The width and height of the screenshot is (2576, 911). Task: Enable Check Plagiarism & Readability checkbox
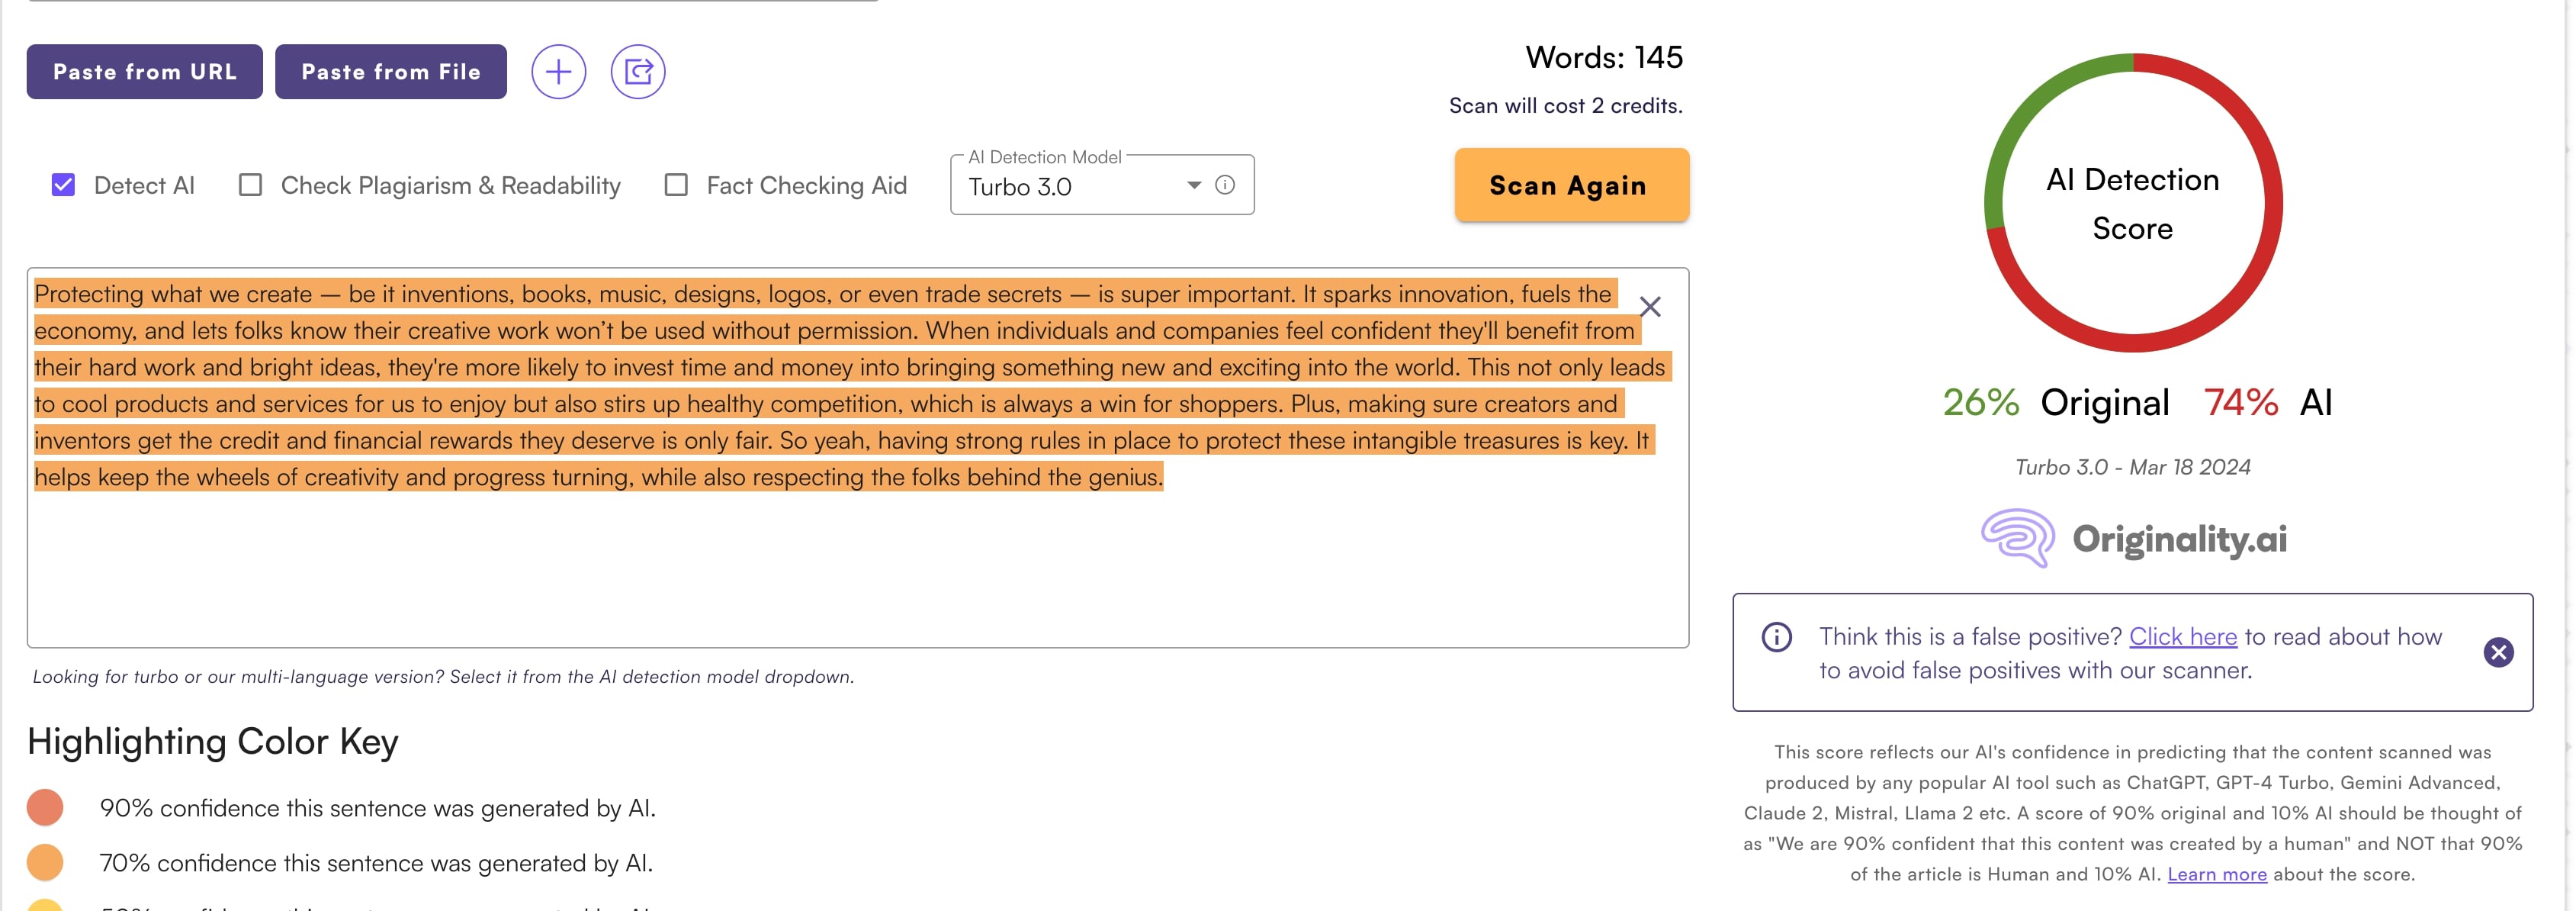click(251, 185)
